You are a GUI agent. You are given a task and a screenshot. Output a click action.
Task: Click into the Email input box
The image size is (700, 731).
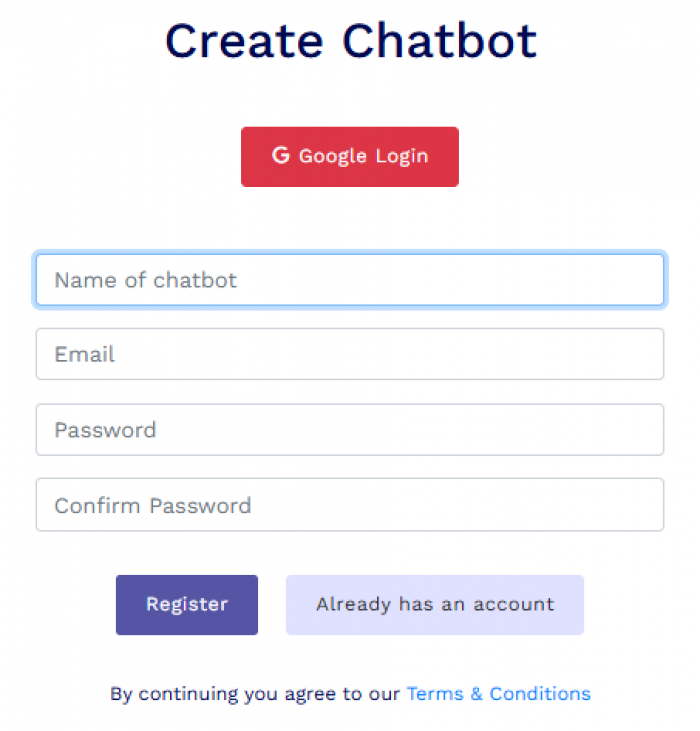pos(350,354)
